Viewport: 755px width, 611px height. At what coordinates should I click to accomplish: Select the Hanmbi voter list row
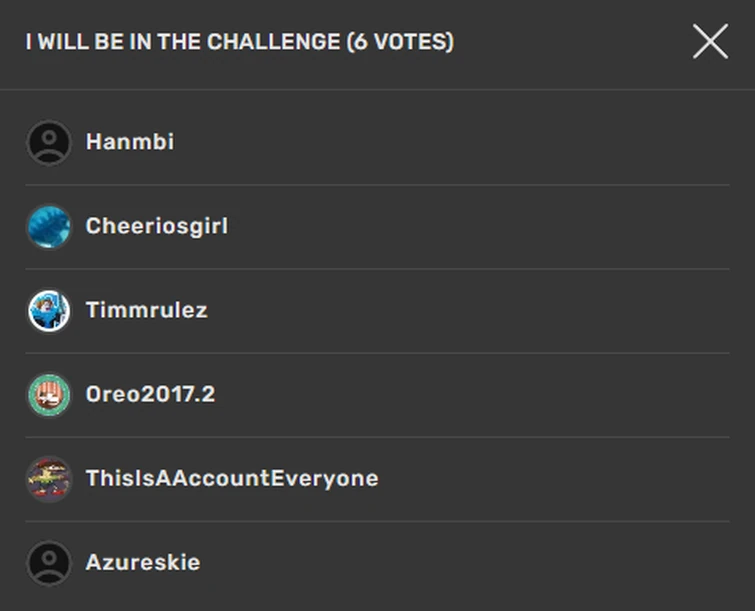(450, 143)
